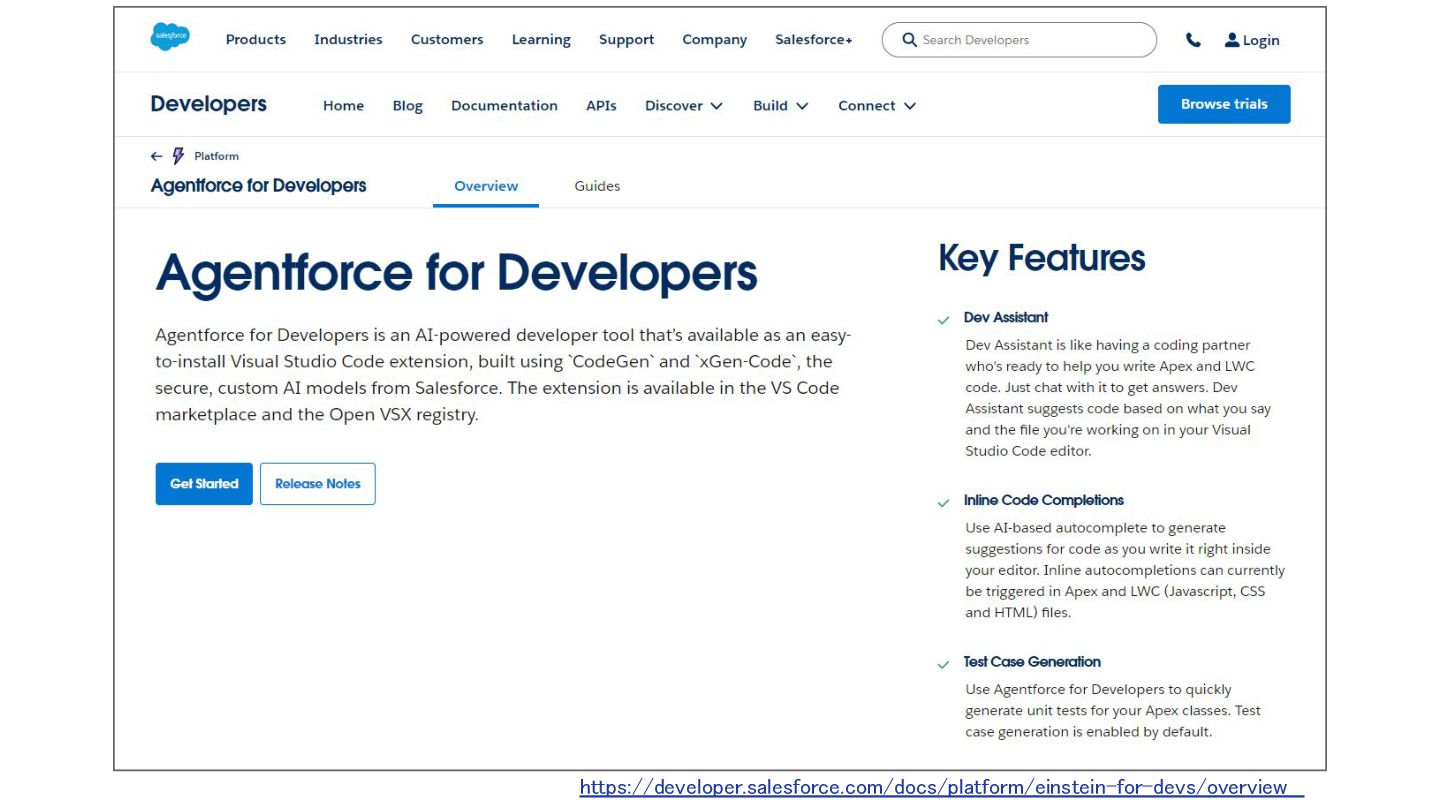This screenshot has width=1440, height=810.
Task: Switch to the Guides tab
Action: coord(597,186)
